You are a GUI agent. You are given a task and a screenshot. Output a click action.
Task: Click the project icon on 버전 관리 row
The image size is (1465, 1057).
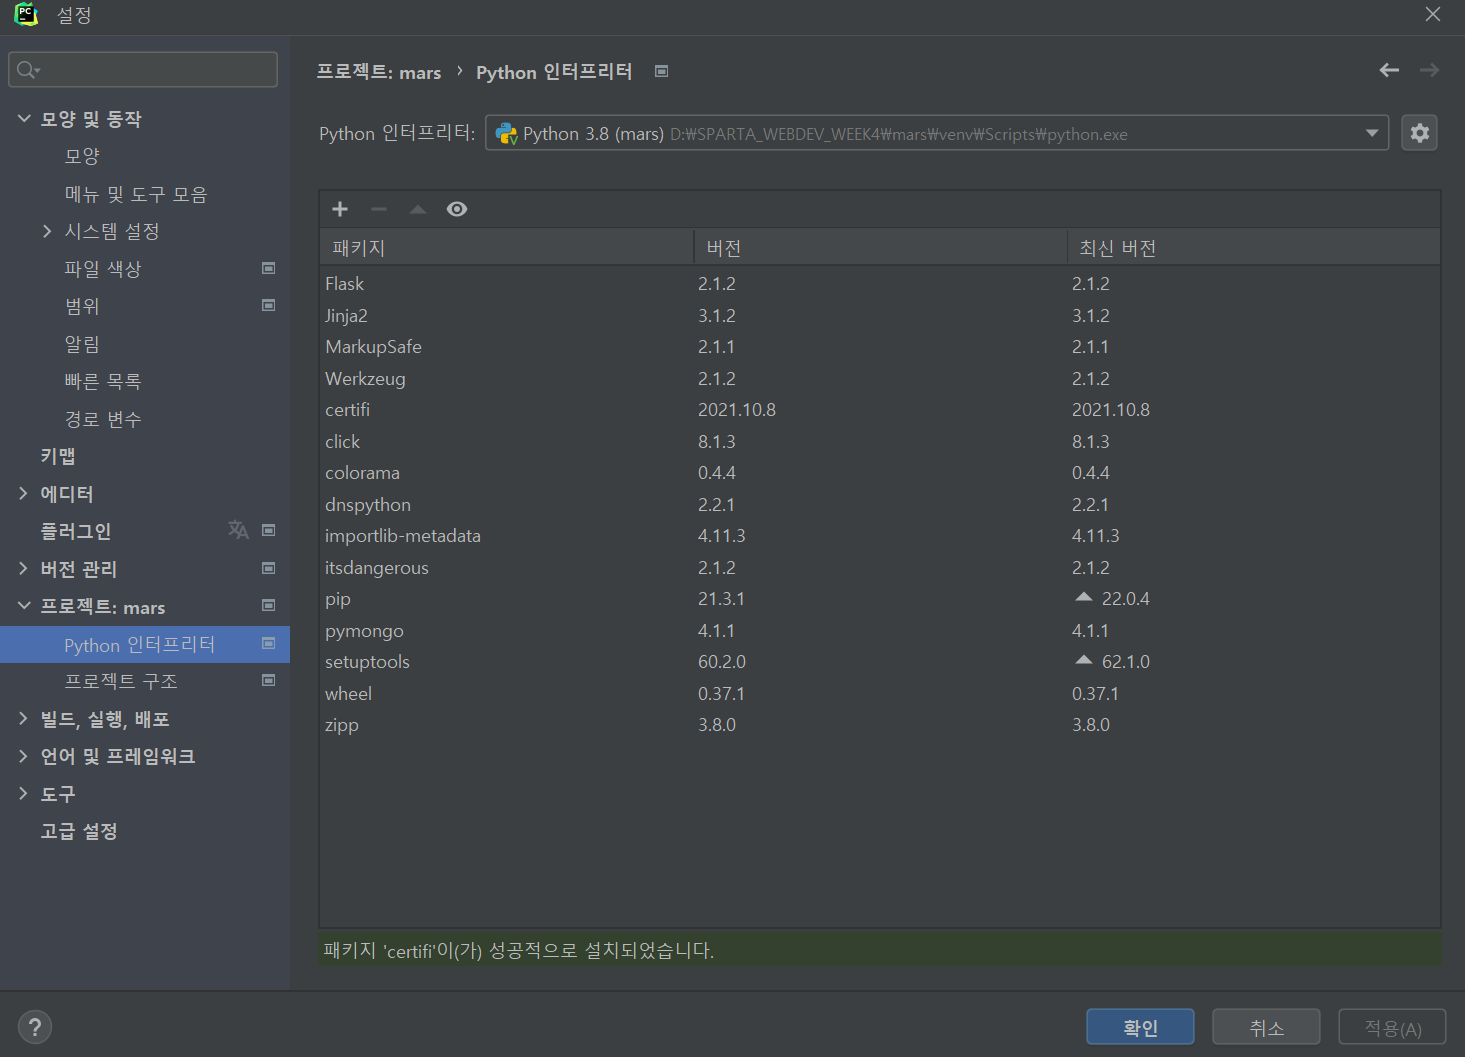click(x=268, y=568)
